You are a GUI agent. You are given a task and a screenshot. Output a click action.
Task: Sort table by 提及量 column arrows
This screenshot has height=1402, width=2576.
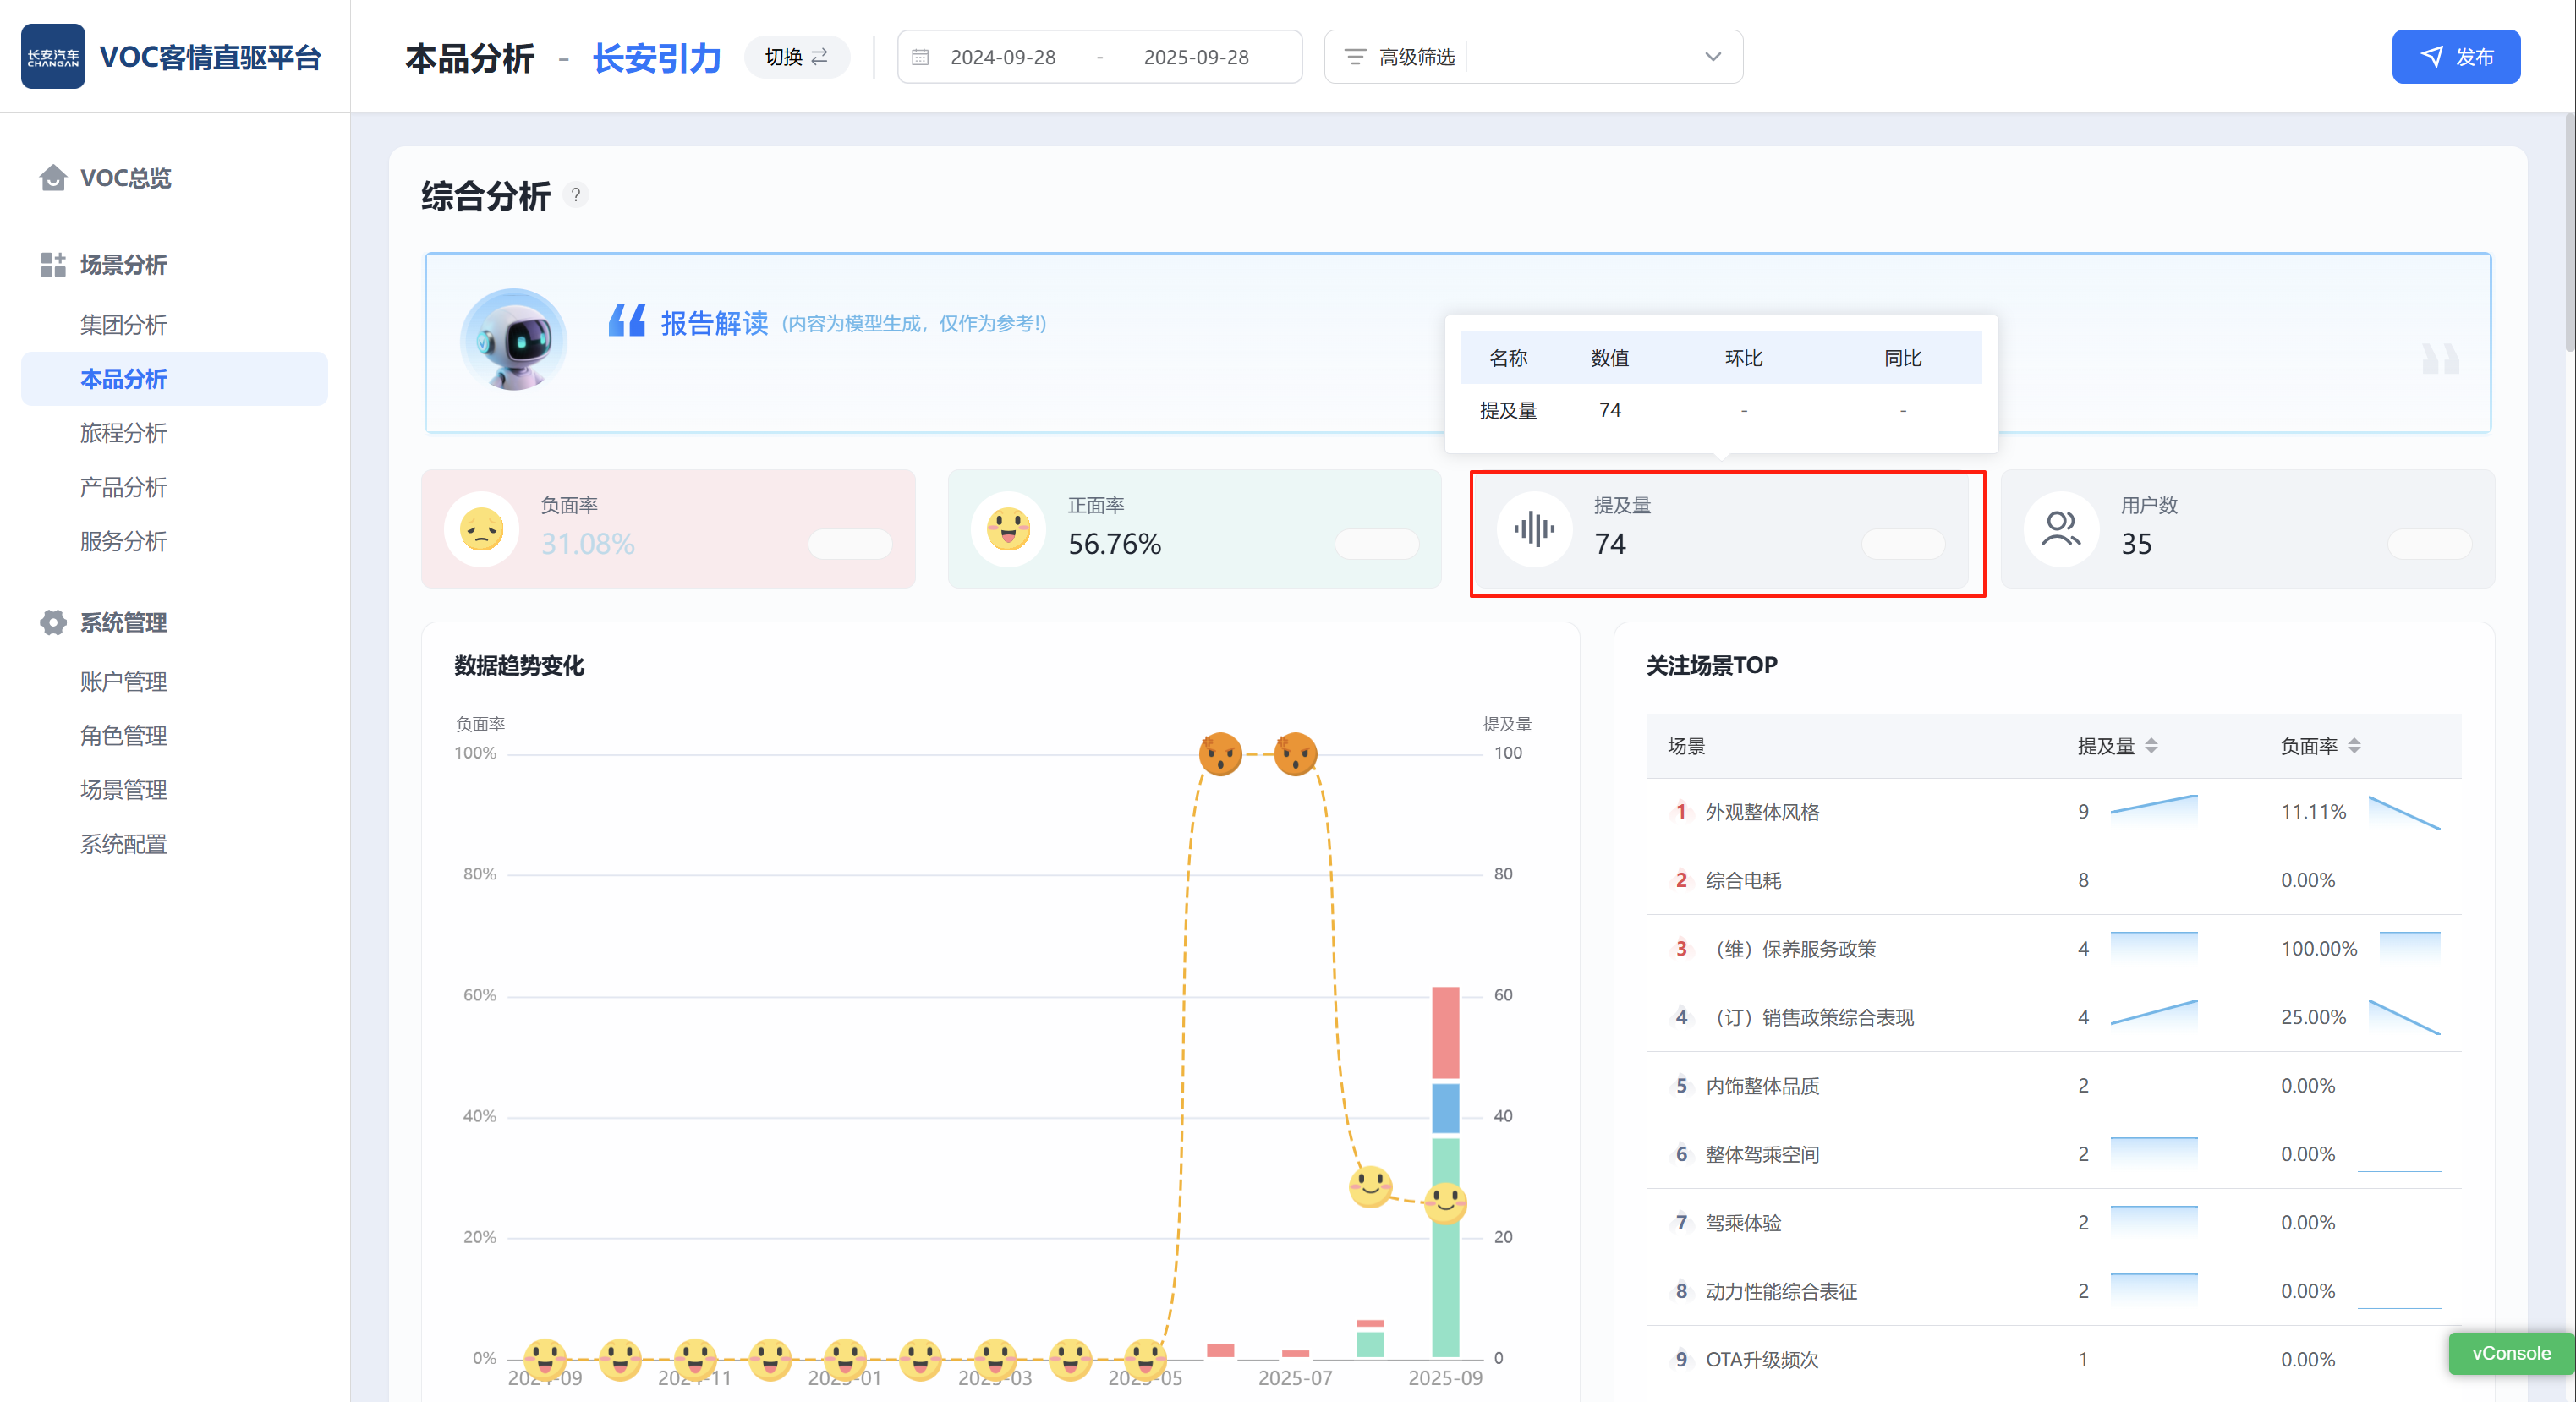point(2152,746)
